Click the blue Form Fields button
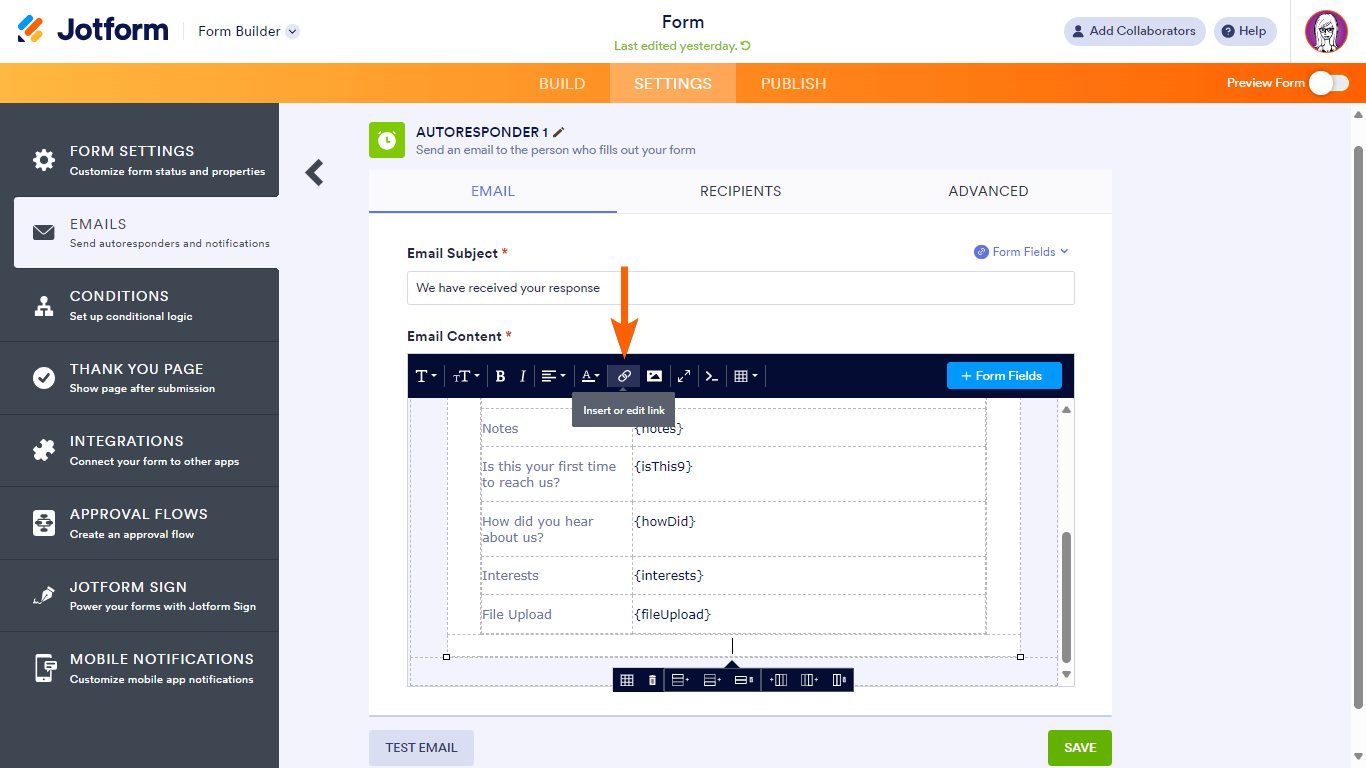The image size is (1366, 768). (x=1004, y=376)
